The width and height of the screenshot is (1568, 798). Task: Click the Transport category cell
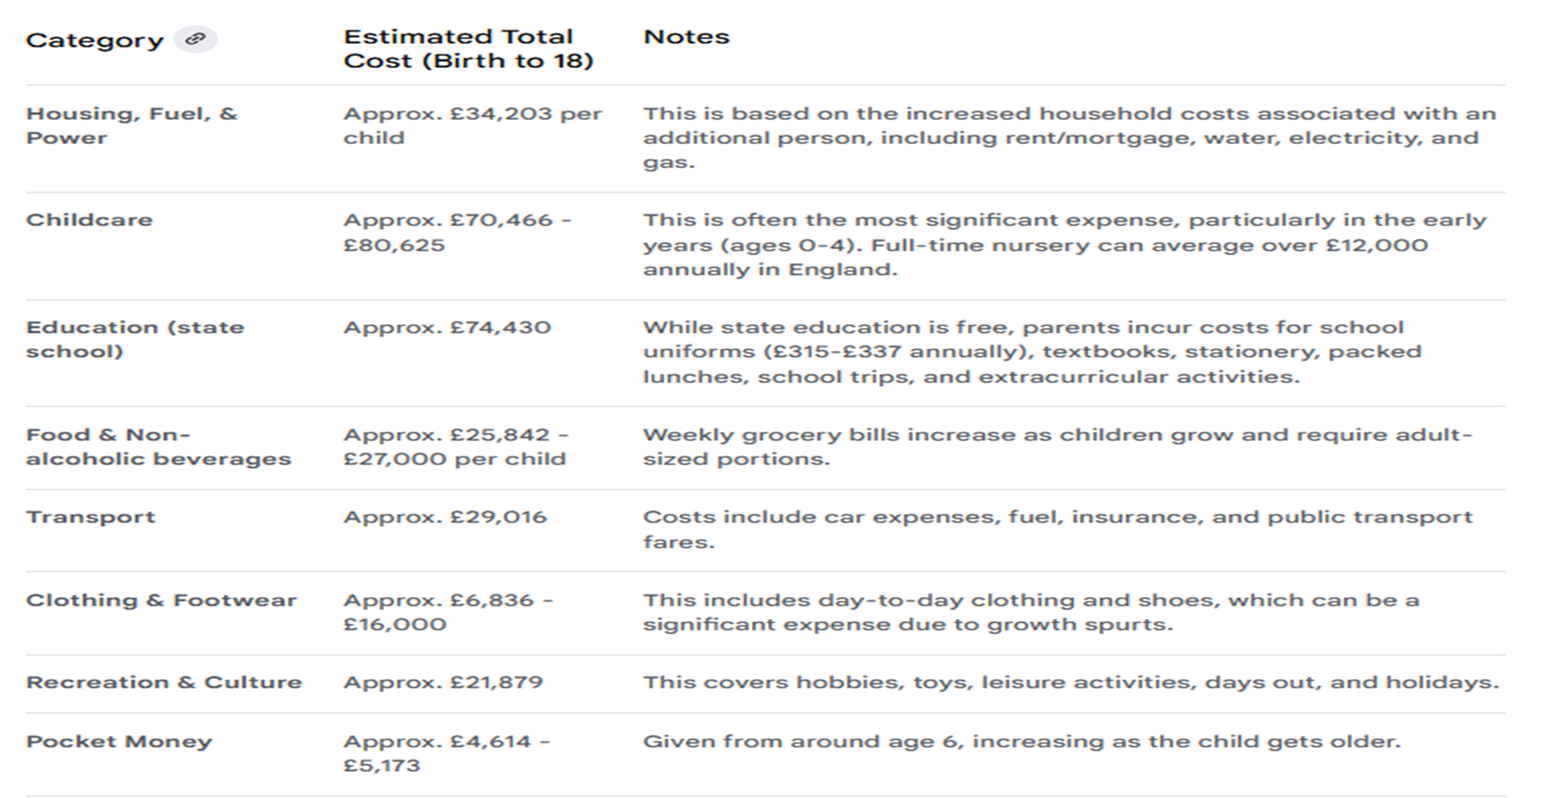tap(90, 517)
